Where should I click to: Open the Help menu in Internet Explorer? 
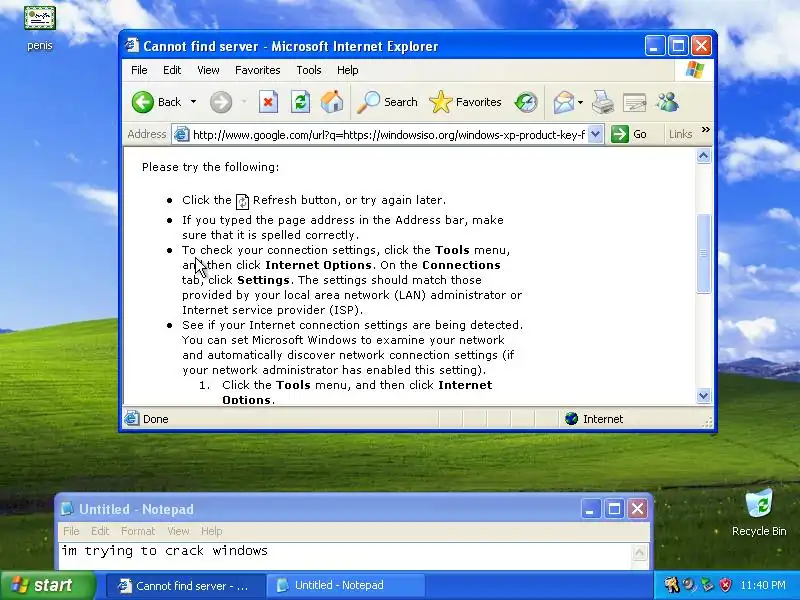tap(347, 70)
